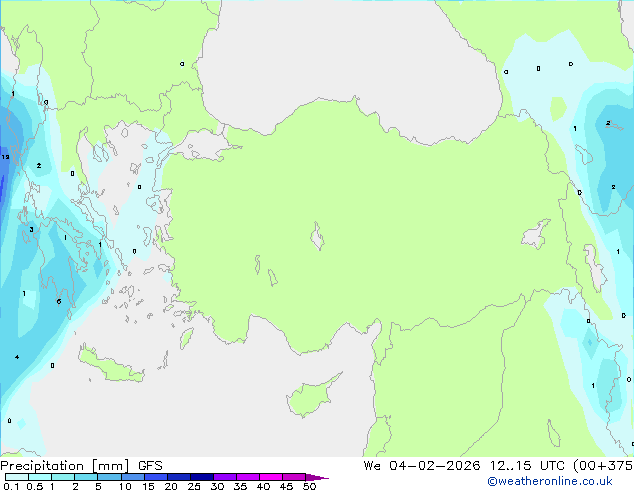The height and width of the screenshot is (490, 634).
Task: Click the 45–50 mm legend color swatch
Action: [x=294, y=477]
